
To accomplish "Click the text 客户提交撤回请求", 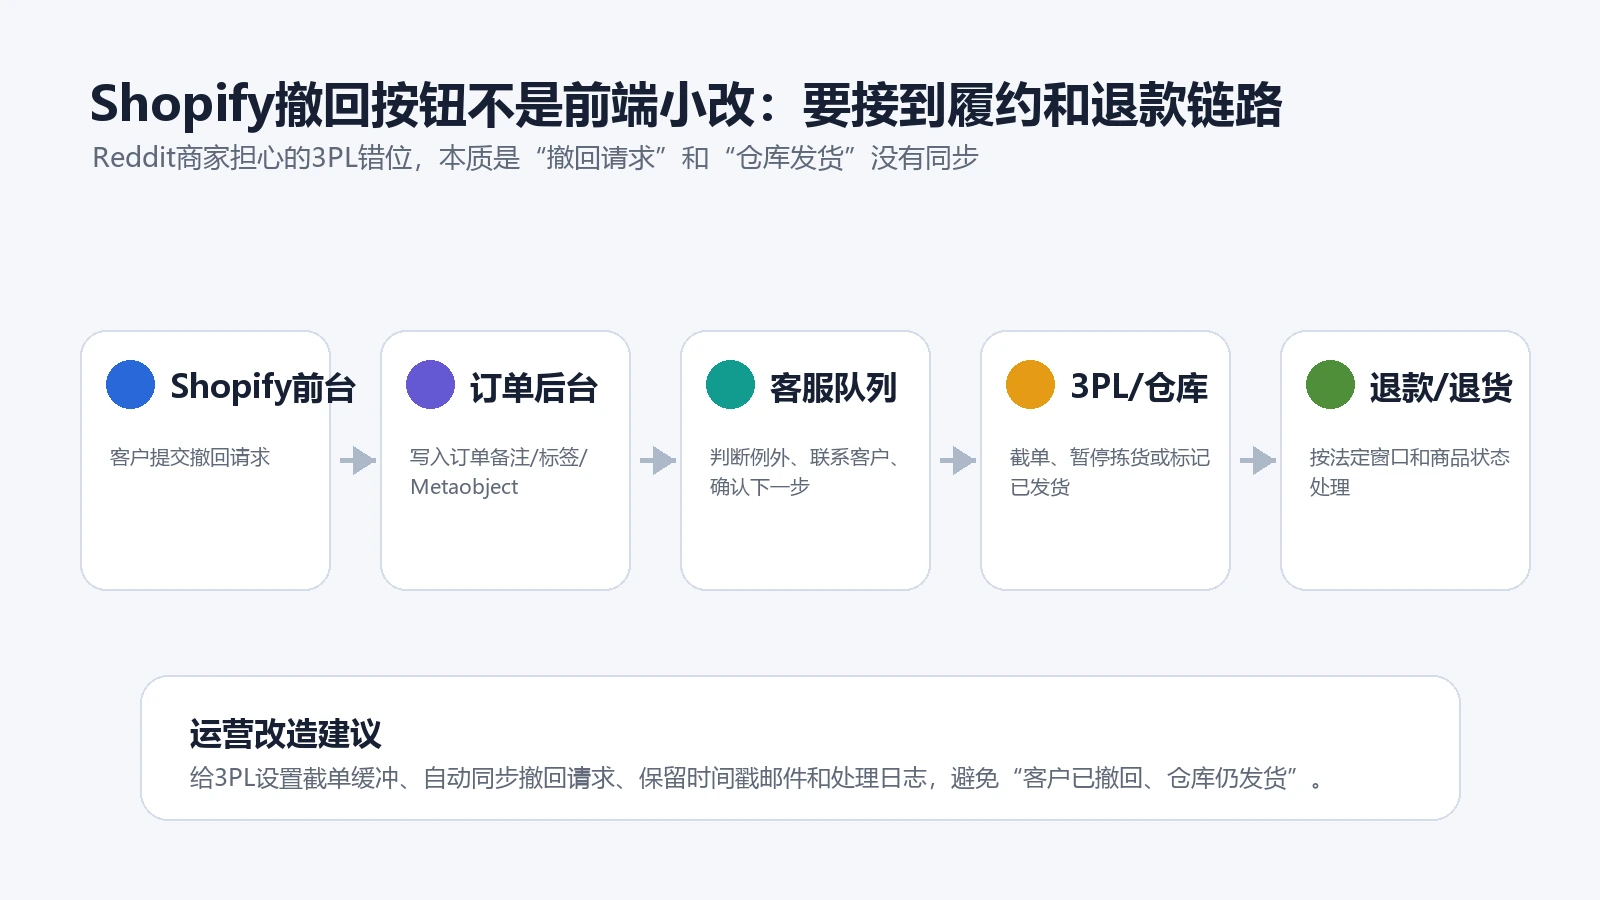I will (190, 457).
